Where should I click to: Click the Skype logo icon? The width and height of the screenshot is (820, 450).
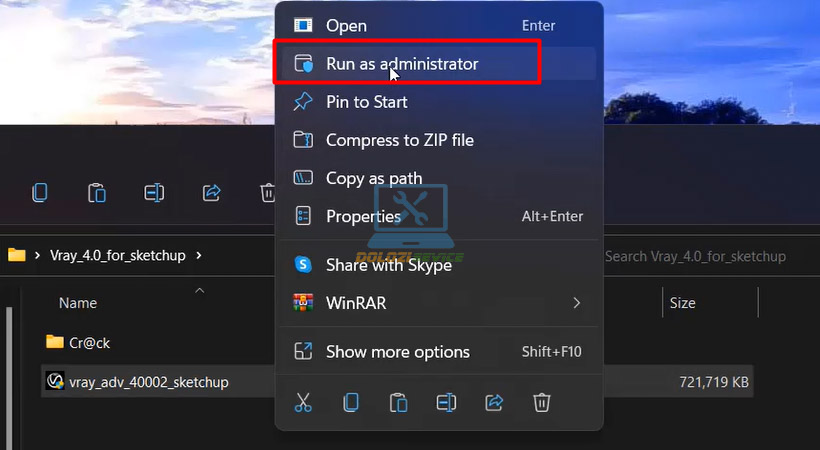pos(303,265)
